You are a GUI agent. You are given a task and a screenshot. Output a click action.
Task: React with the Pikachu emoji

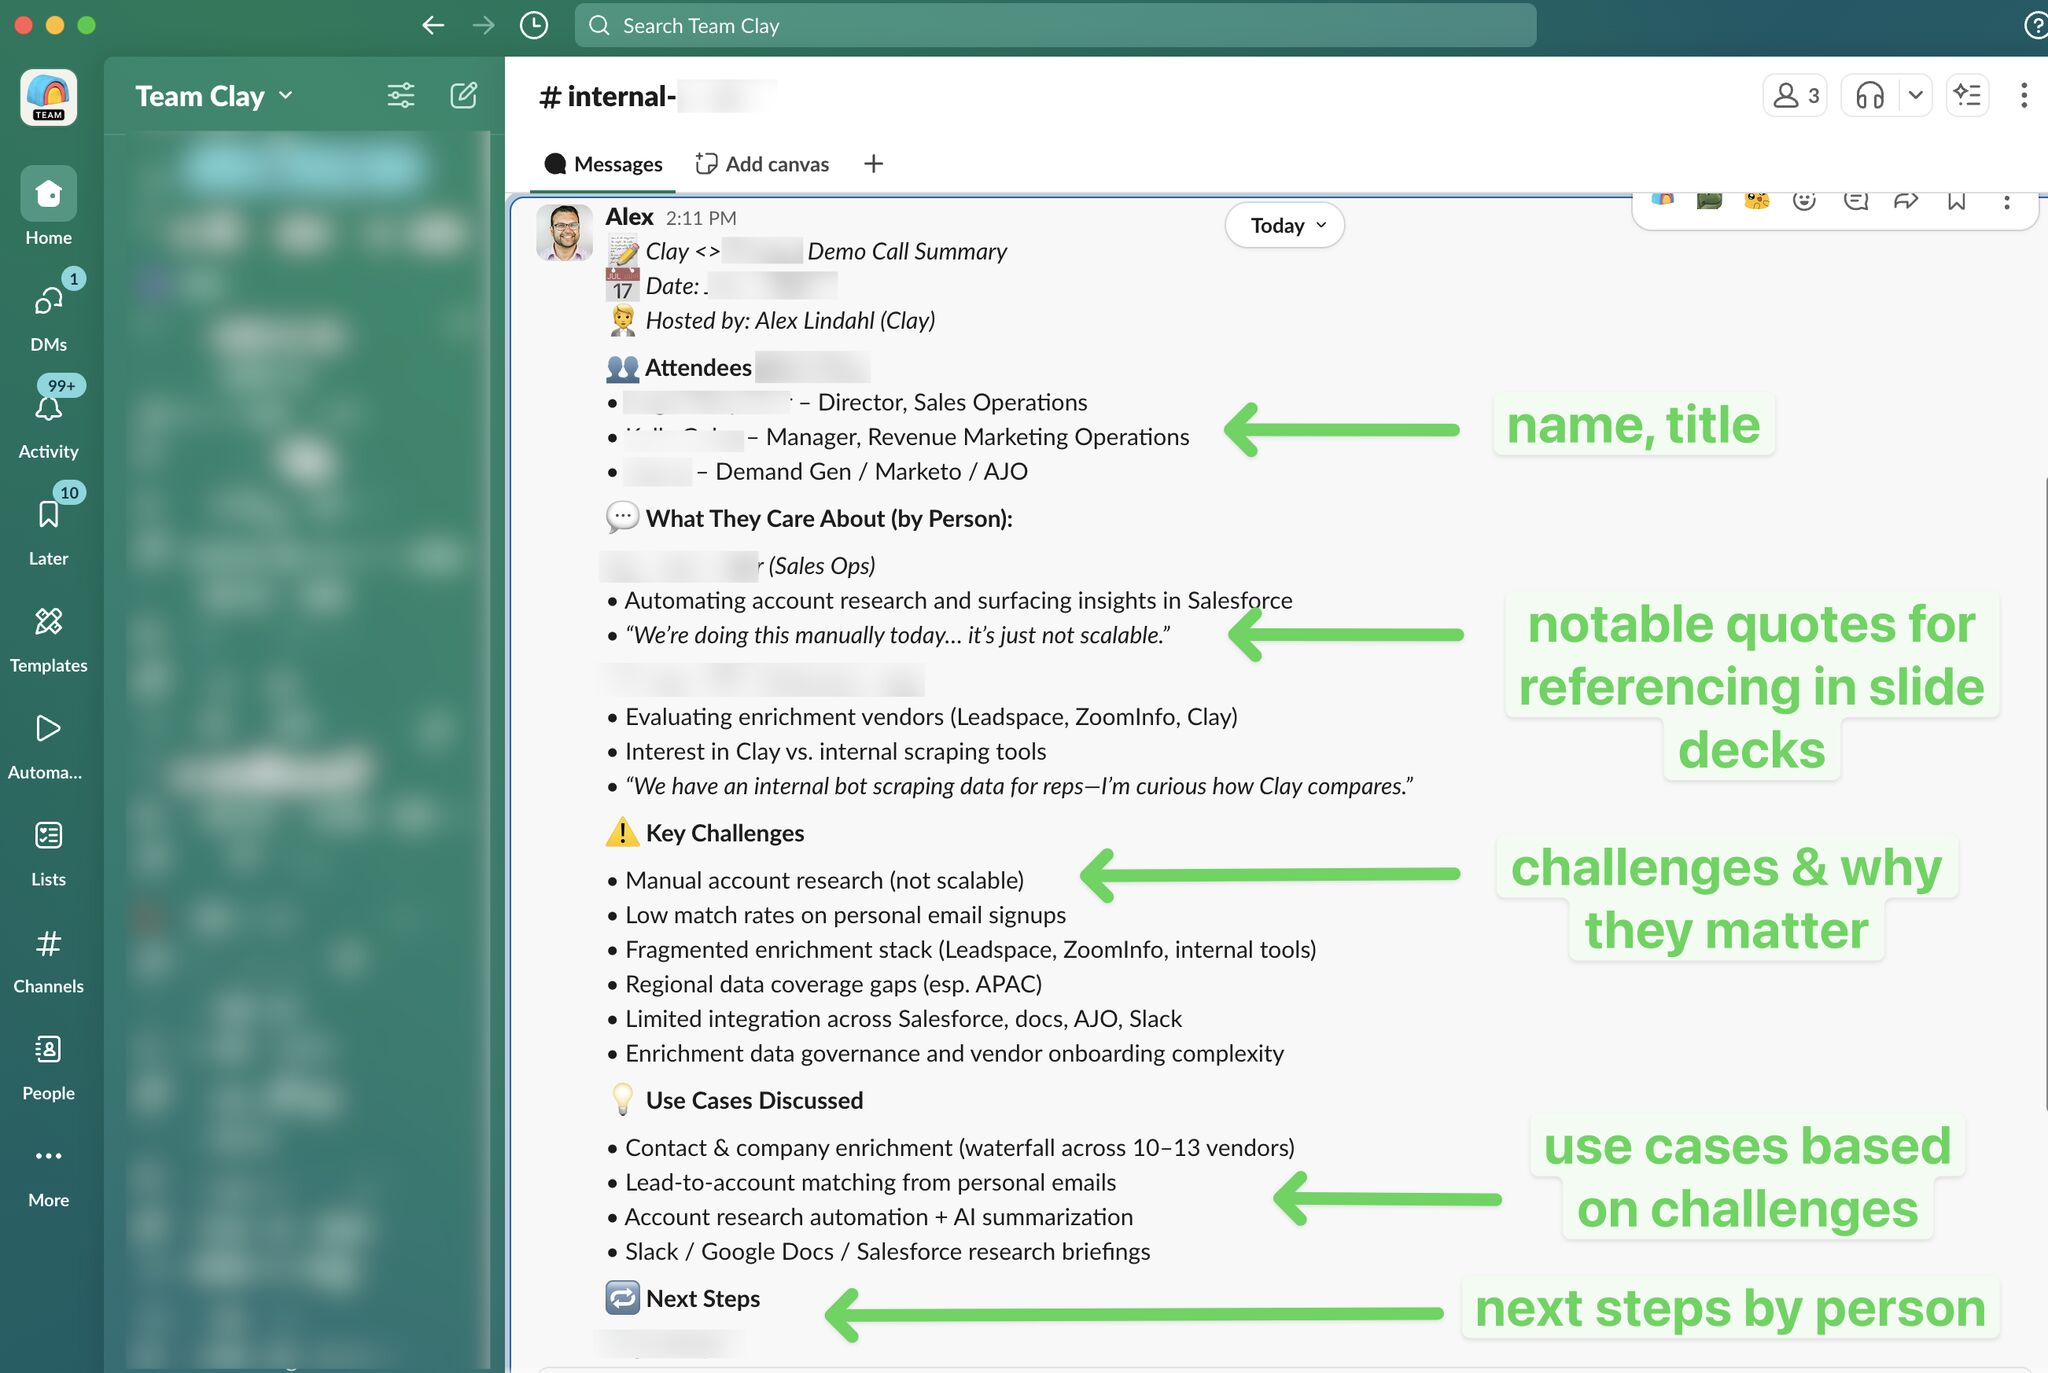coord(1757,202)
